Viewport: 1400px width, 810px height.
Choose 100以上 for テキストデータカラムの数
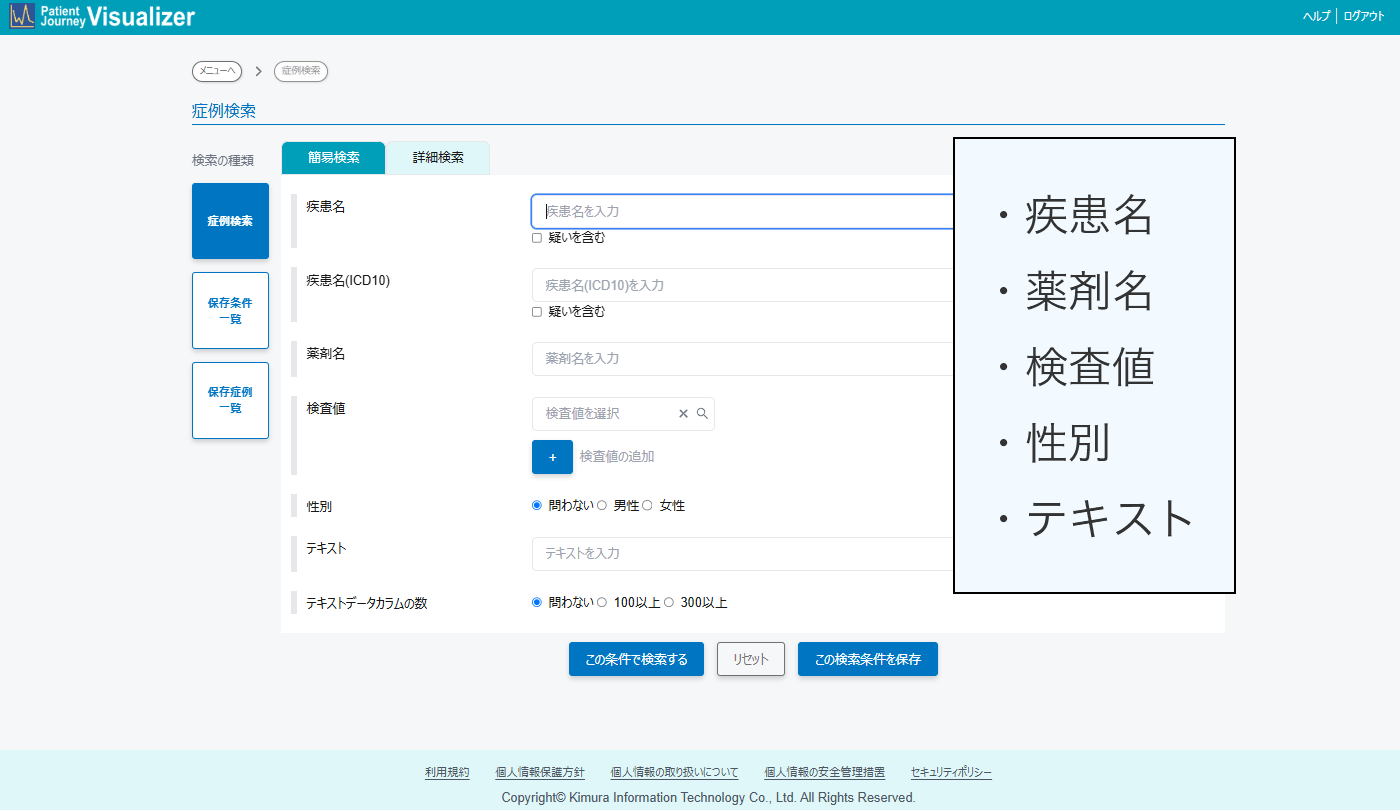(x=602, y=603)
